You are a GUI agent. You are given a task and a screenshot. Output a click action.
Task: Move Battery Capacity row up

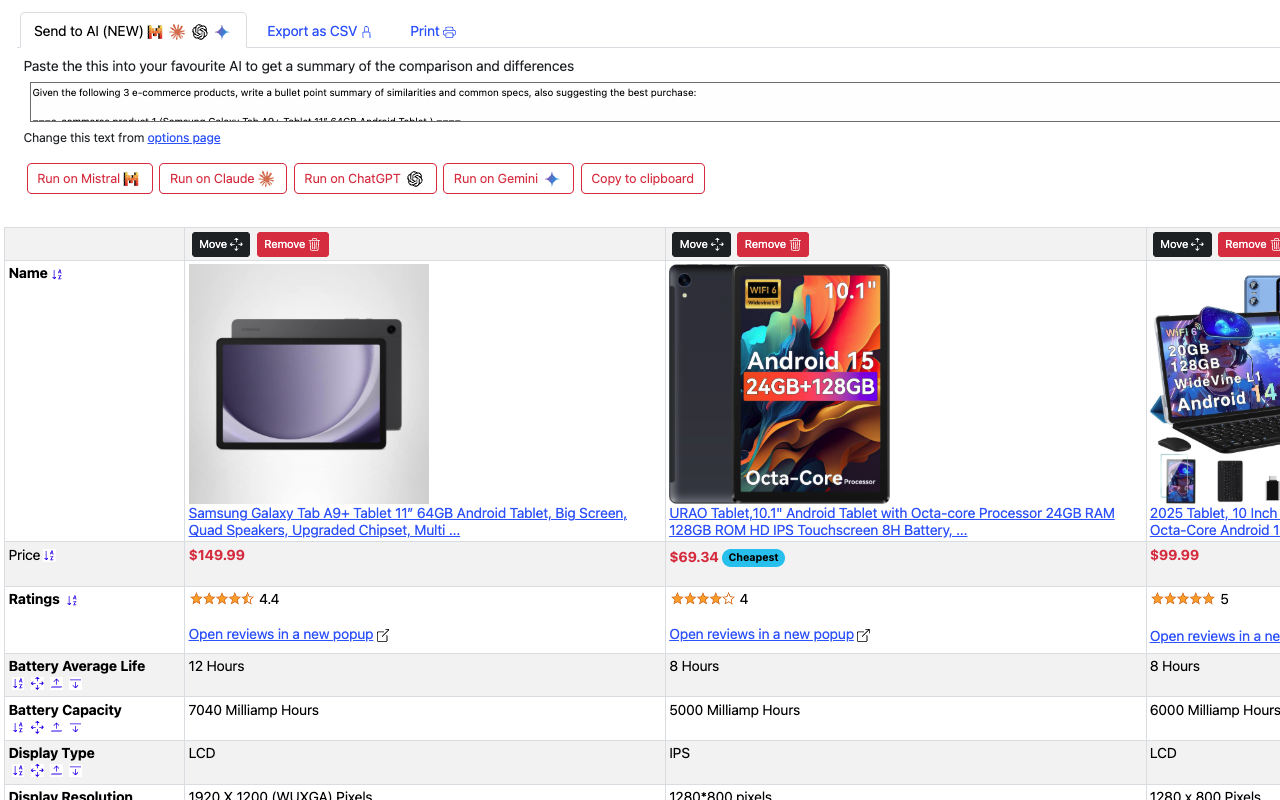click(56, 728)
